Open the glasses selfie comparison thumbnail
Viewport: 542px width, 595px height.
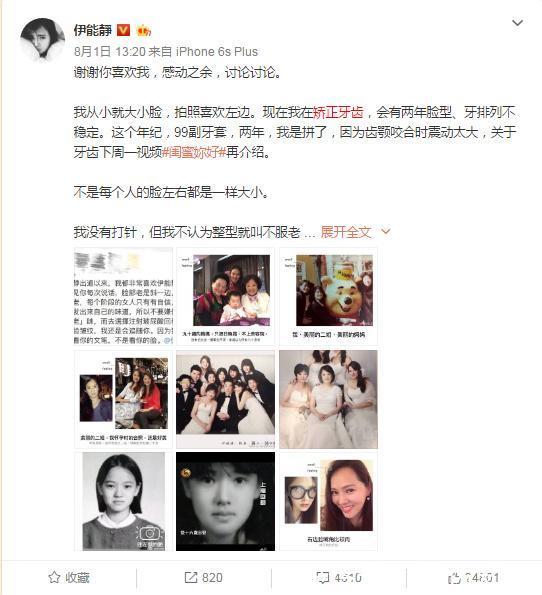329,502
